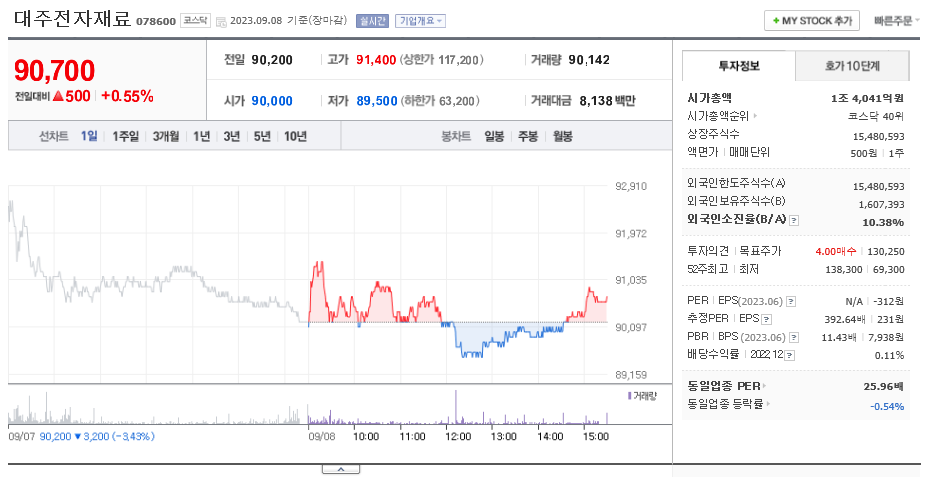This screenshot has width=935, height=477.
Task: Click the 외국인소진율 value 10.38%
Action: coord(883,222)
